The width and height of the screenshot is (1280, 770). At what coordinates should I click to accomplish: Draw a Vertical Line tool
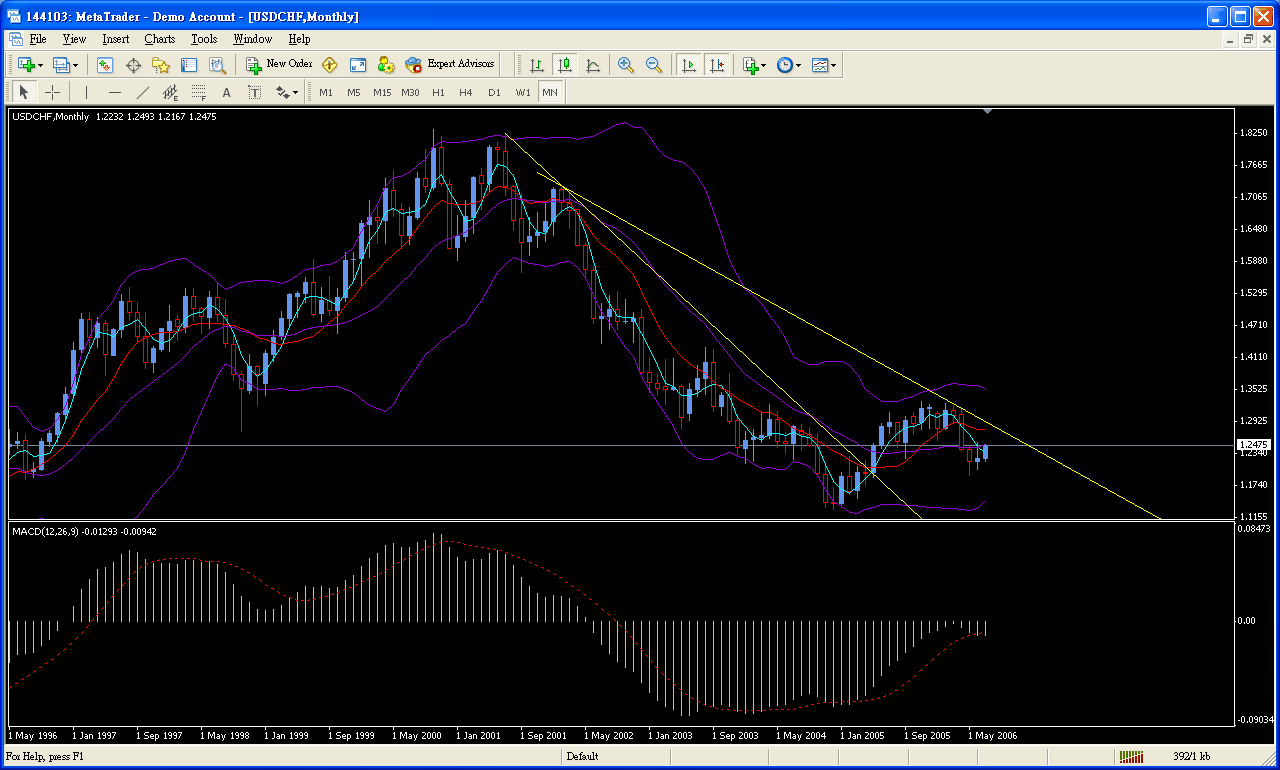(86, 92)
